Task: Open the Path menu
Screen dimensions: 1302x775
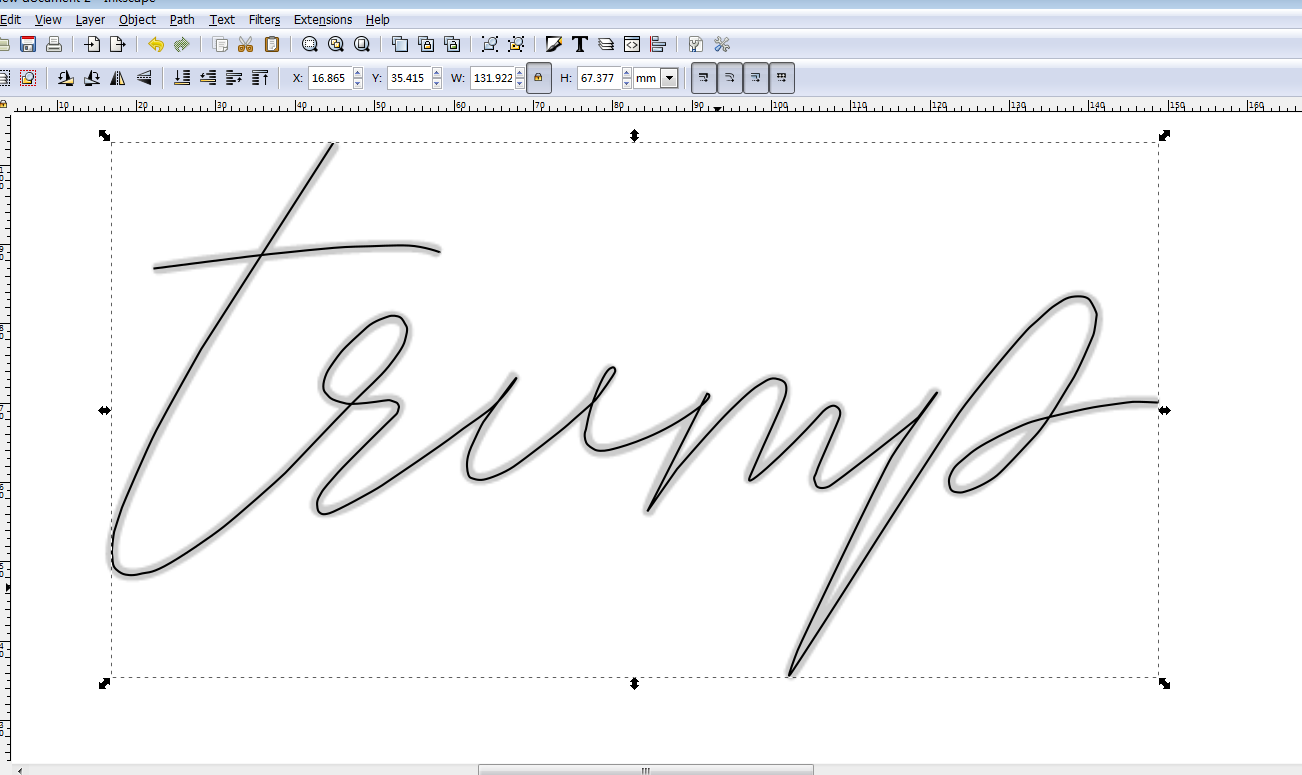Action: [x=182, y=19]
